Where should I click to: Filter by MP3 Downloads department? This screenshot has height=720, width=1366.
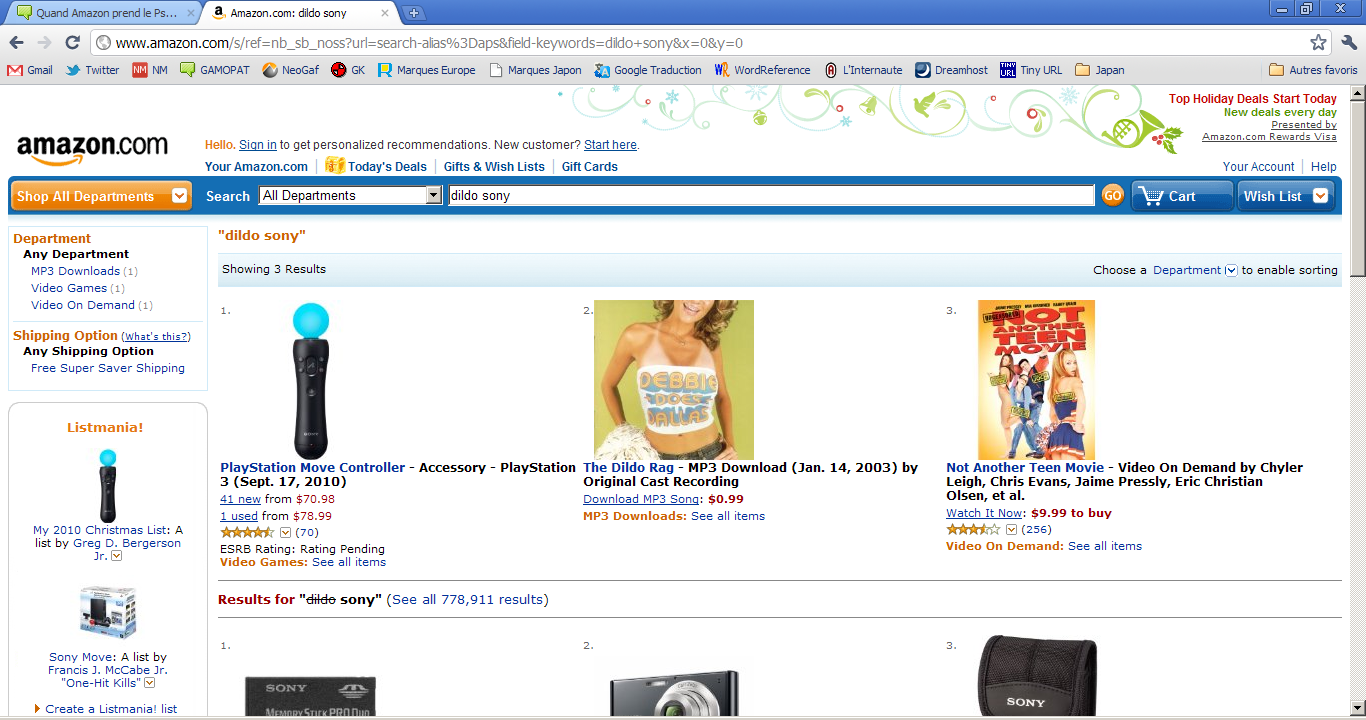coord(75,271)
